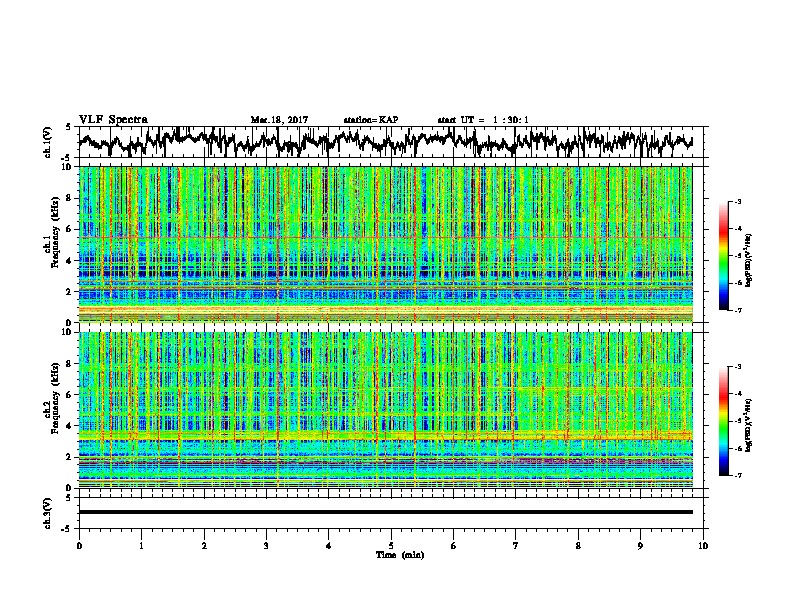The width and height of the screenshot is (792, 612).
Task: Click the date 'Mar.18, 2017' label
Action: pos(279,120)
